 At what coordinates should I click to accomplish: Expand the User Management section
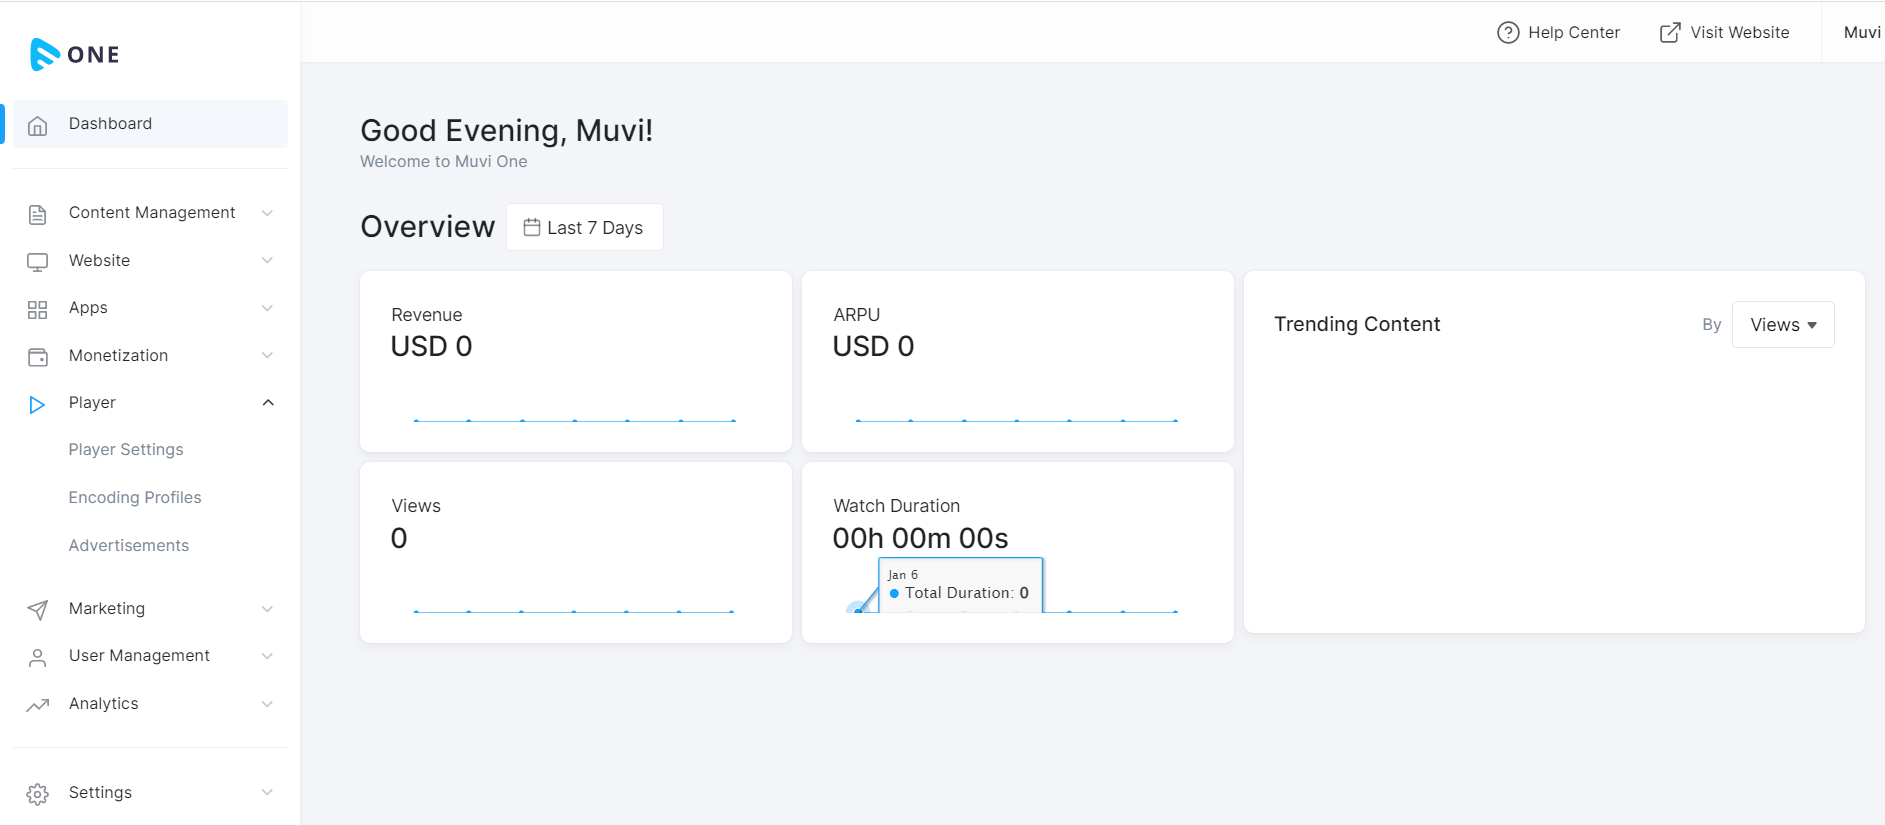pos(267,656)
